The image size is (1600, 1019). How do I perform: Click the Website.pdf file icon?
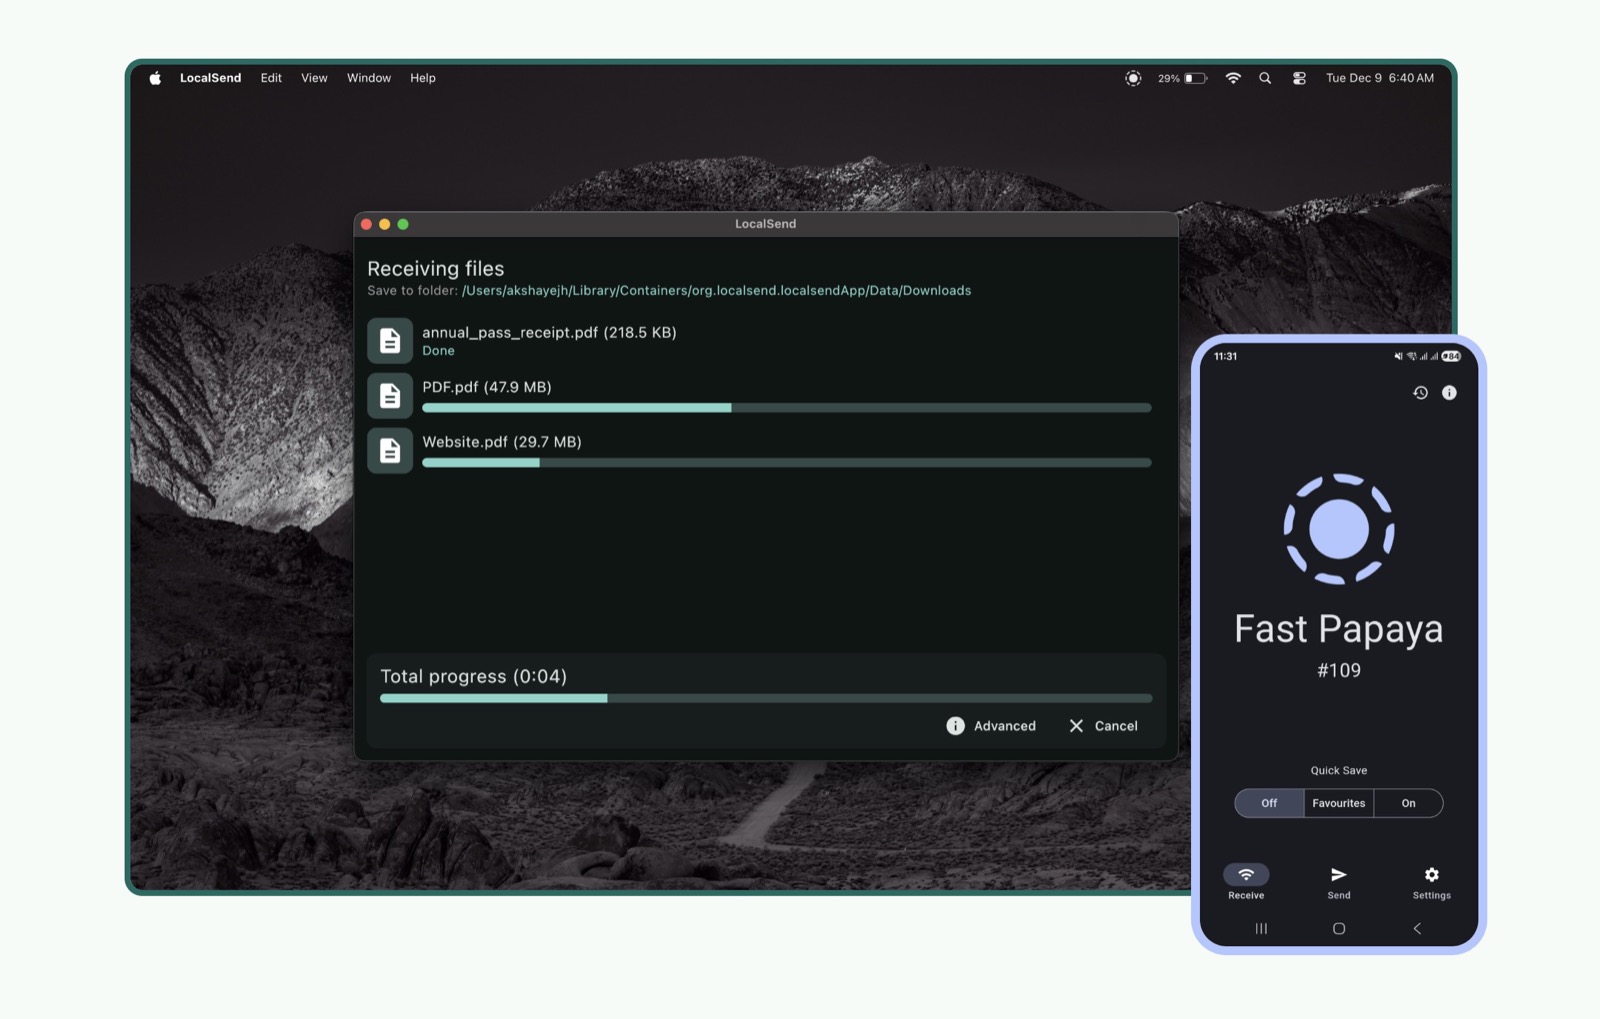tap(390, 451)
